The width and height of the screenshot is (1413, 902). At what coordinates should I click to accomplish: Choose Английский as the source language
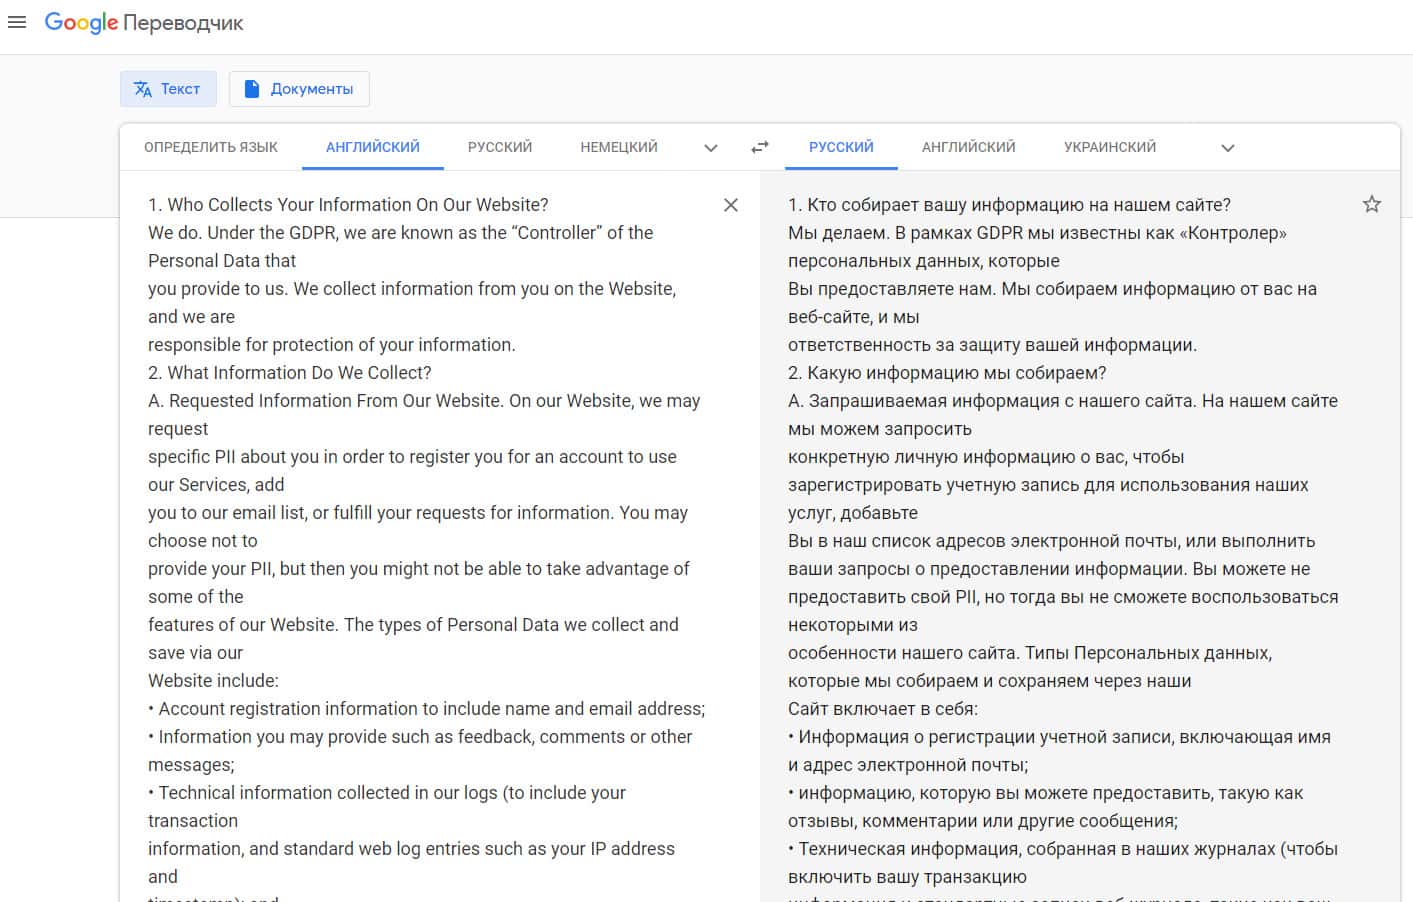[373, 147]
